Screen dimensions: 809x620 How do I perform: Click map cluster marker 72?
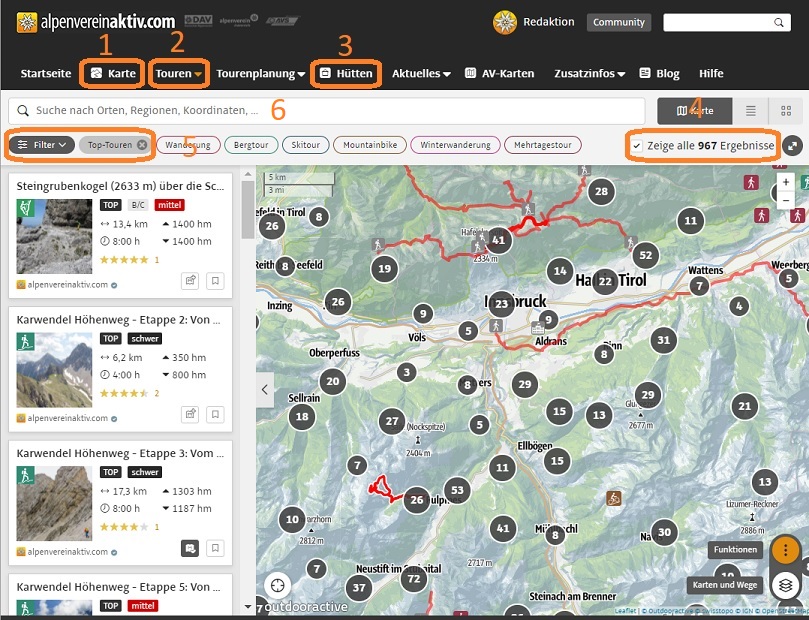click(x=414, y=579)
